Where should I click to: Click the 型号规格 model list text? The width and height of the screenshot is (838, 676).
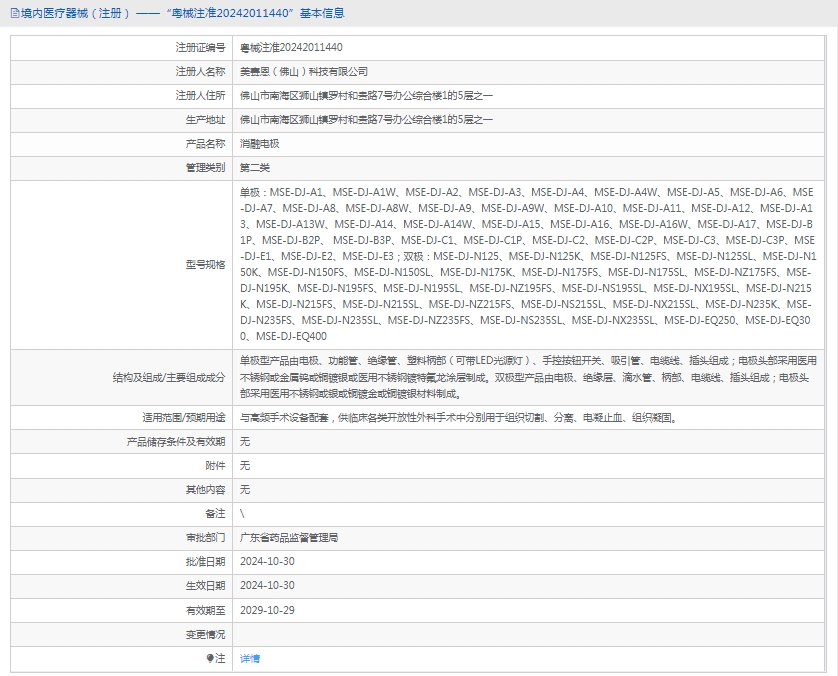pyautogui.click(x=527, y=264)
